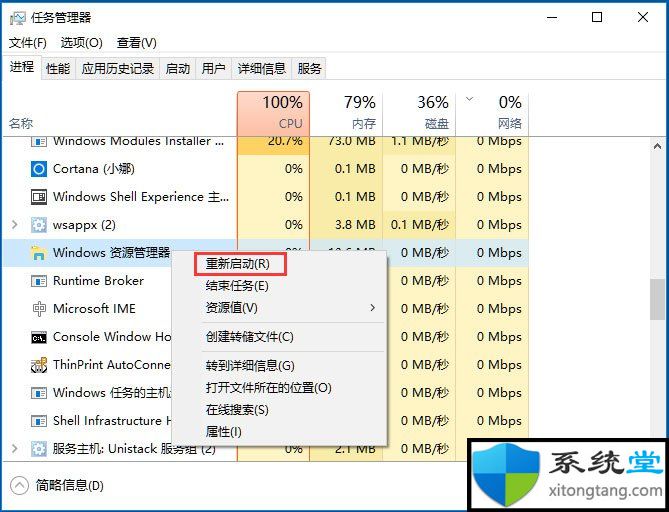Select the Windows 资源管理器 row name
669x512 pixels.
[x=112, y=253]
